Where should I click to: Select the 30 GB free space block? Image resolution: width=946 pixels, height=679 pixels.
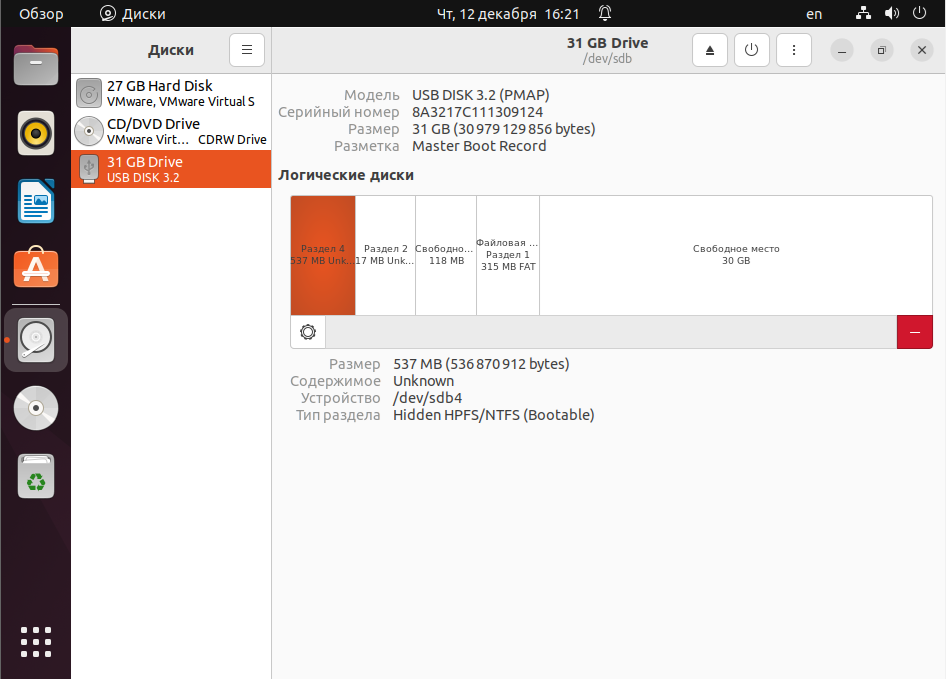(x=736, y=255)
